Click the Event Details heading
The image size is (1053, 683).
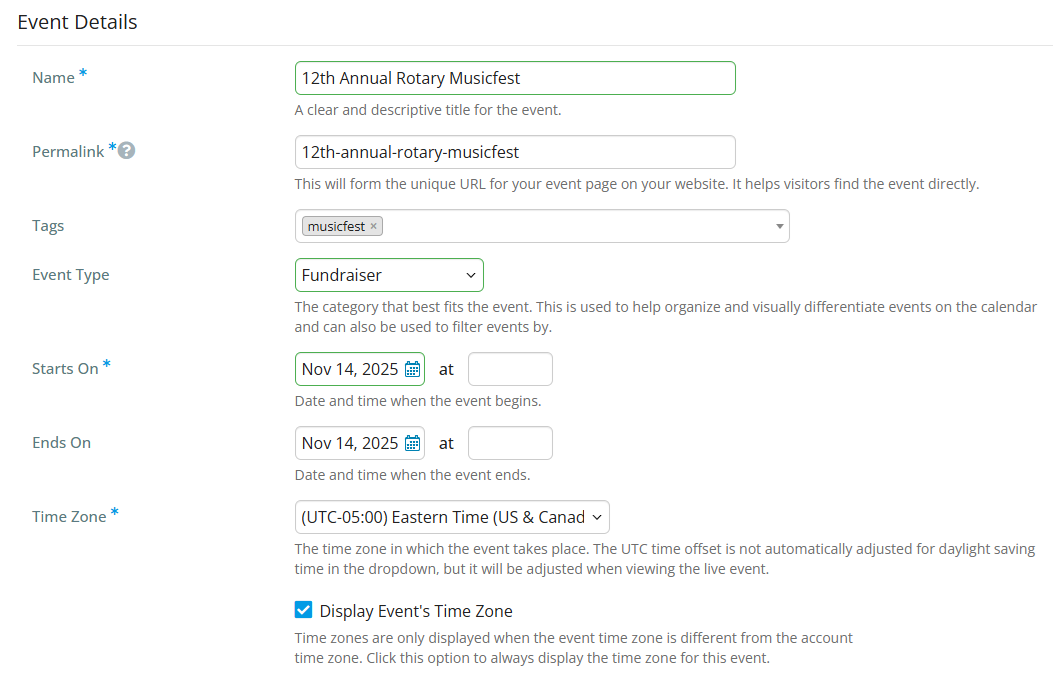tap(77, 21)
